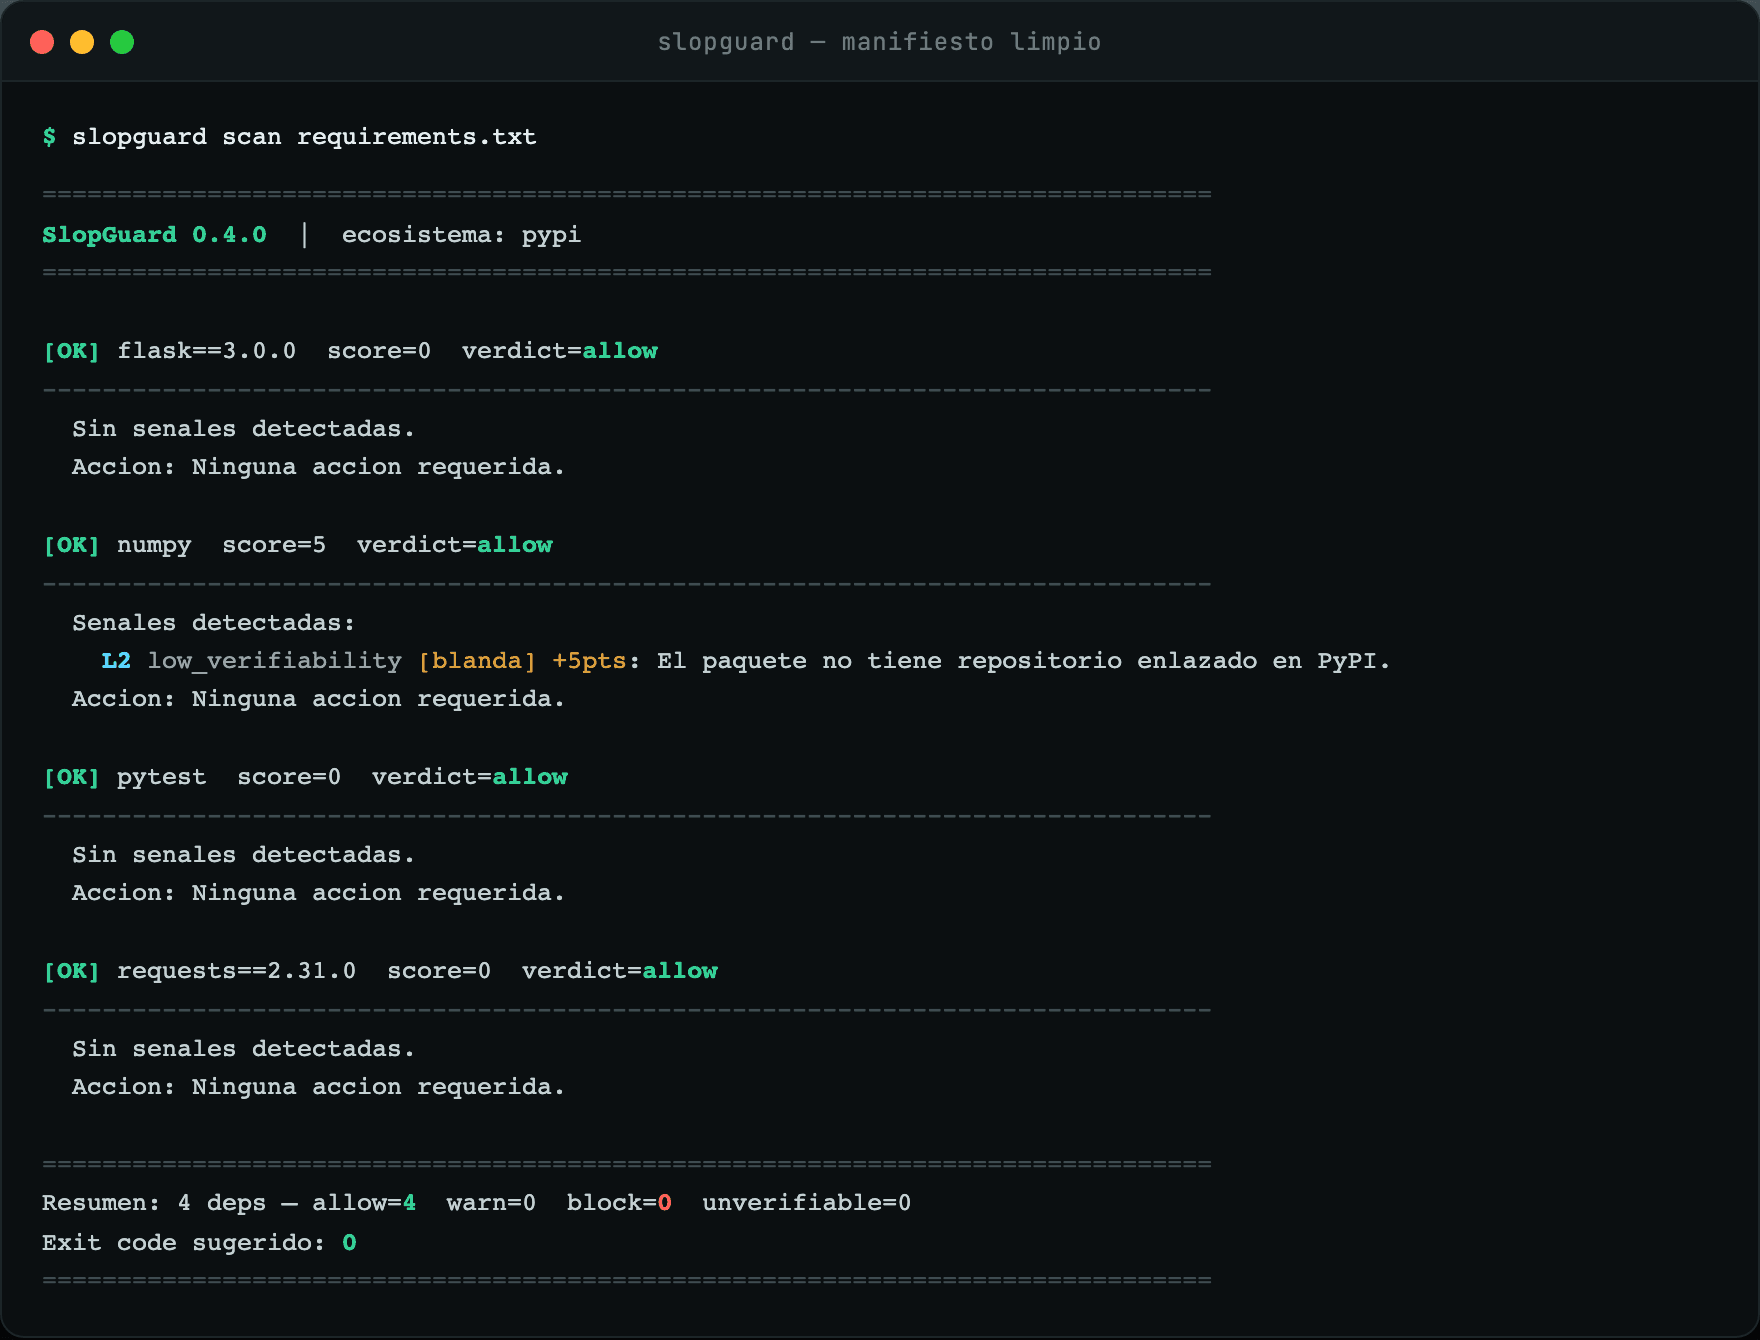Click the '$' shell prompt symbol
The image size is (1760, 1340).
(49, 137)
